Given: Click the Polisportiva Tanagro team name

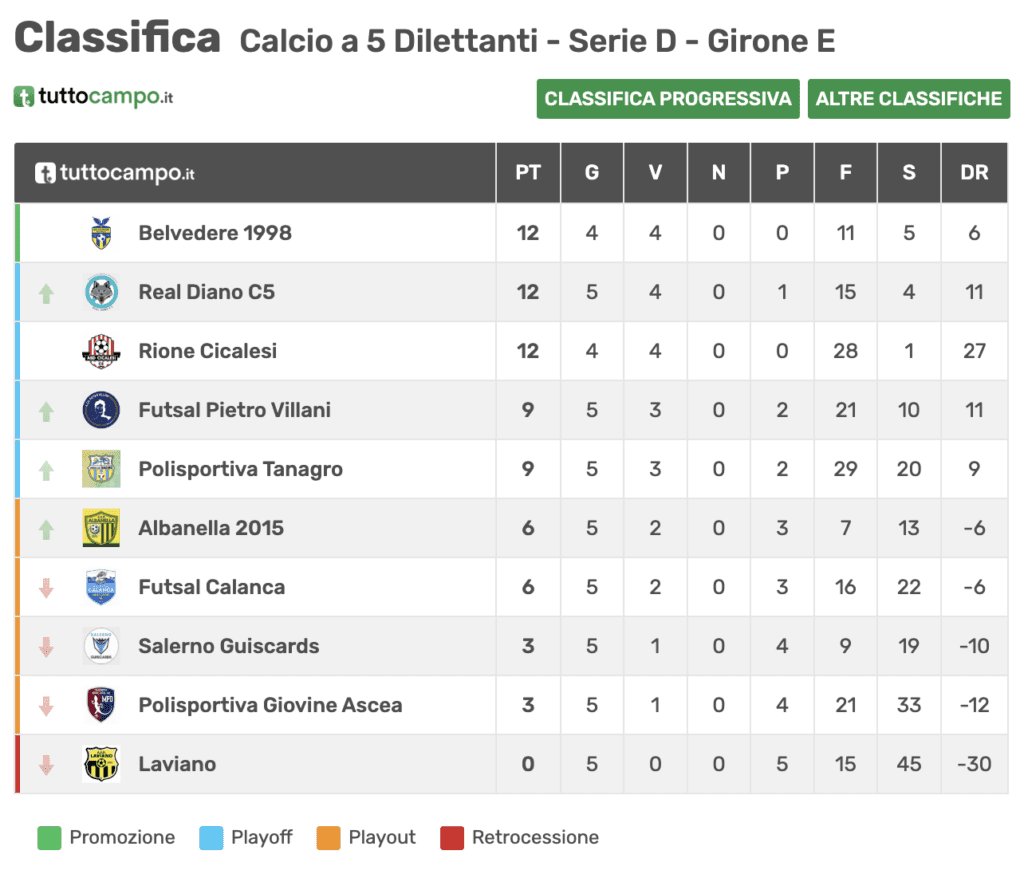Looking at the screenshot, I should coord(240,469).
